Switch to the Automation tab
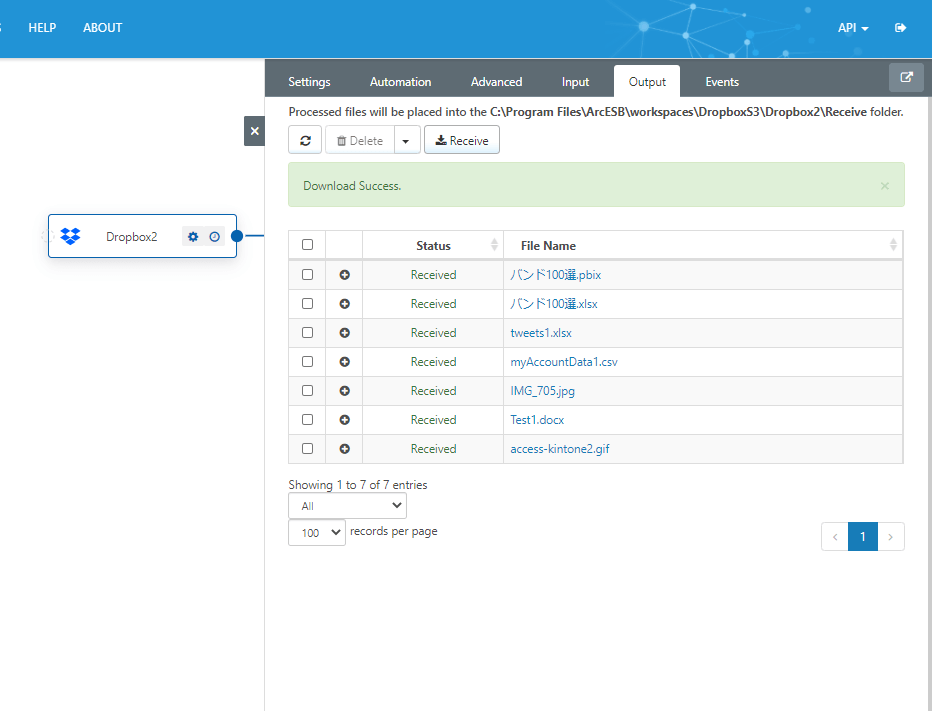Viewport: 932px width, 711px height. pos(400,82)
